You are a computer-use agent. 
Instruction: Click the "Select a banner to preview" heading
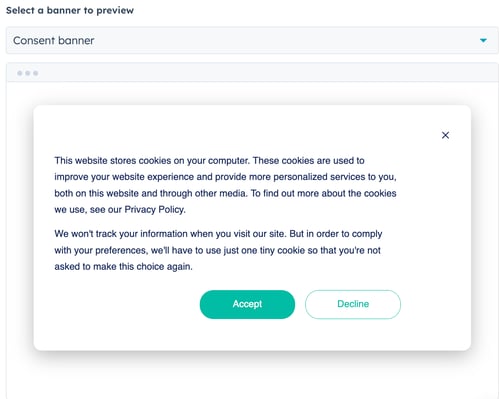pos(70,10)
